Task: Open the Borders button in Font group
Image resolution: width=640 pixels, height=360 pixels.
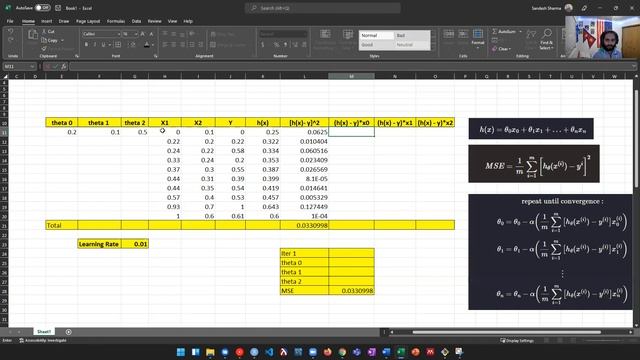Action: [118, 44]
